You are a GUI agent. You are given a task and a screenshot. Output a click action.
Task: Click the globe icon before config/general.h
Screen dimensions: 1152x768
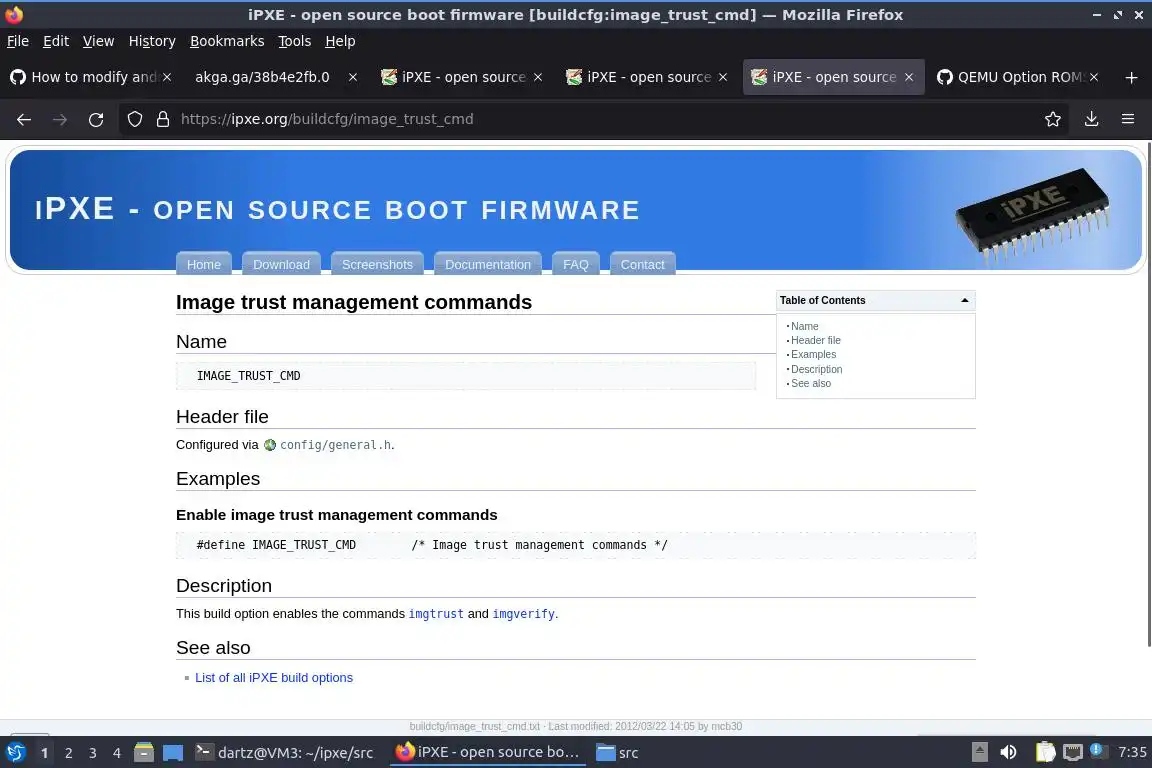coord(270,445)
